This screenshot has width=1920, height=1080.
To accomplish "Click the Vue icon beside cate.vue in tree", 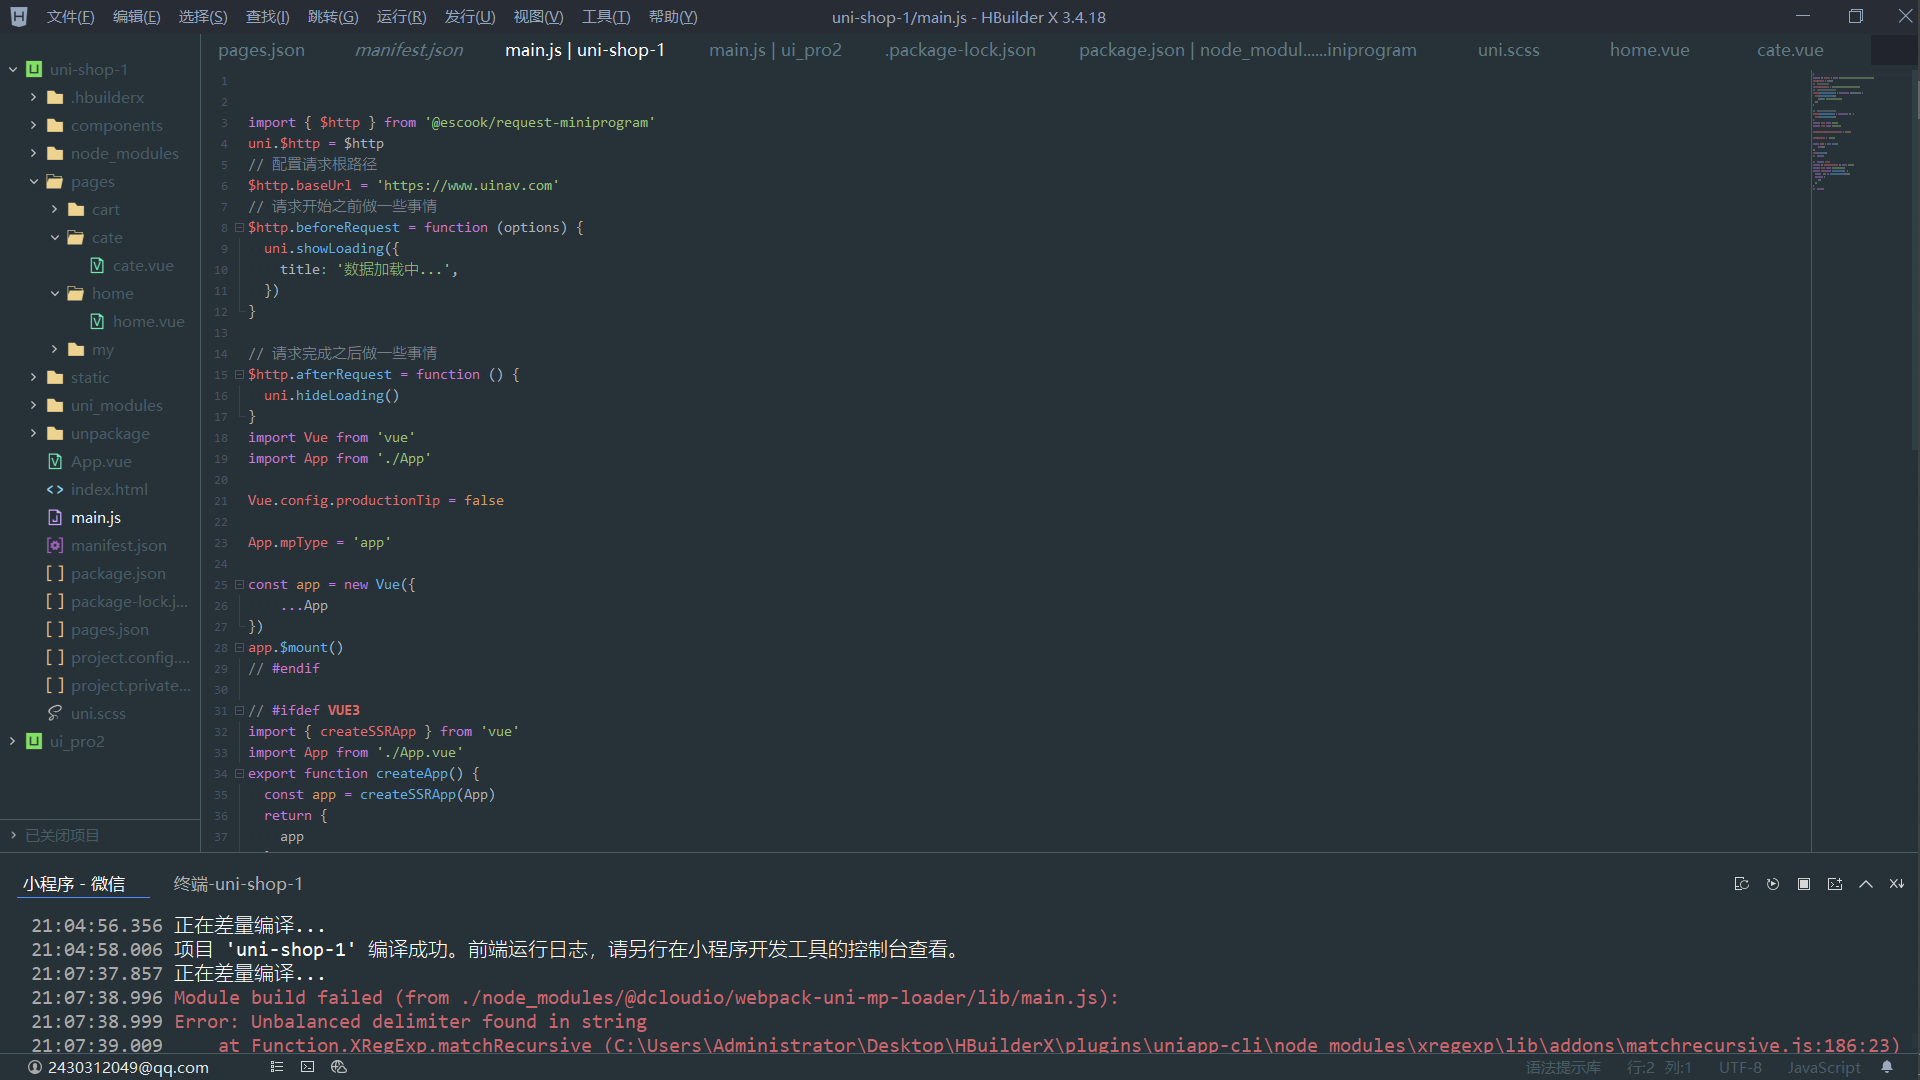I will (x=97, y=265).
